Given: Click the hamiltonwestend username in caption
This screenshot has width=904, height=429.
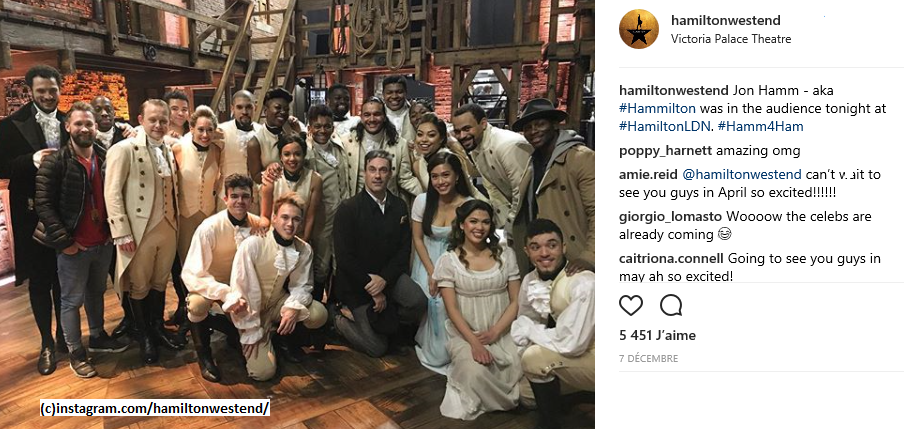Looking at the screenshot, I should [672, 91].
